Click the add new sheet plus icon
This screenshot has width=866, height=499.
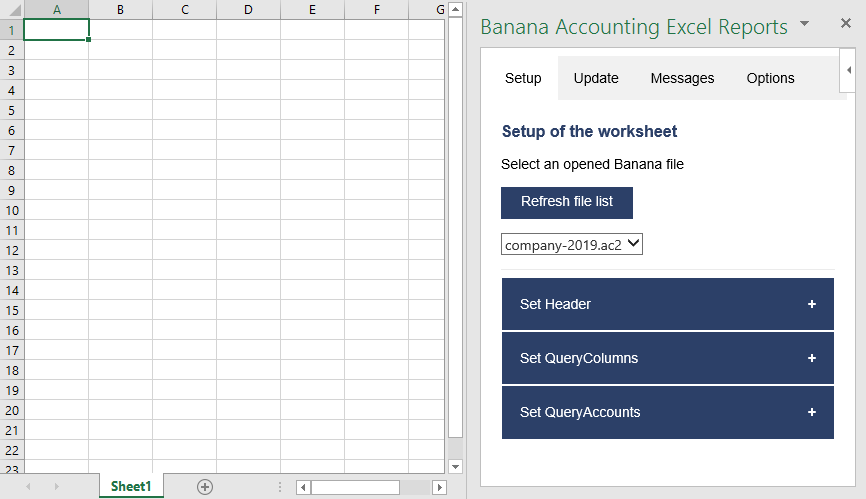tap(205, 487)
